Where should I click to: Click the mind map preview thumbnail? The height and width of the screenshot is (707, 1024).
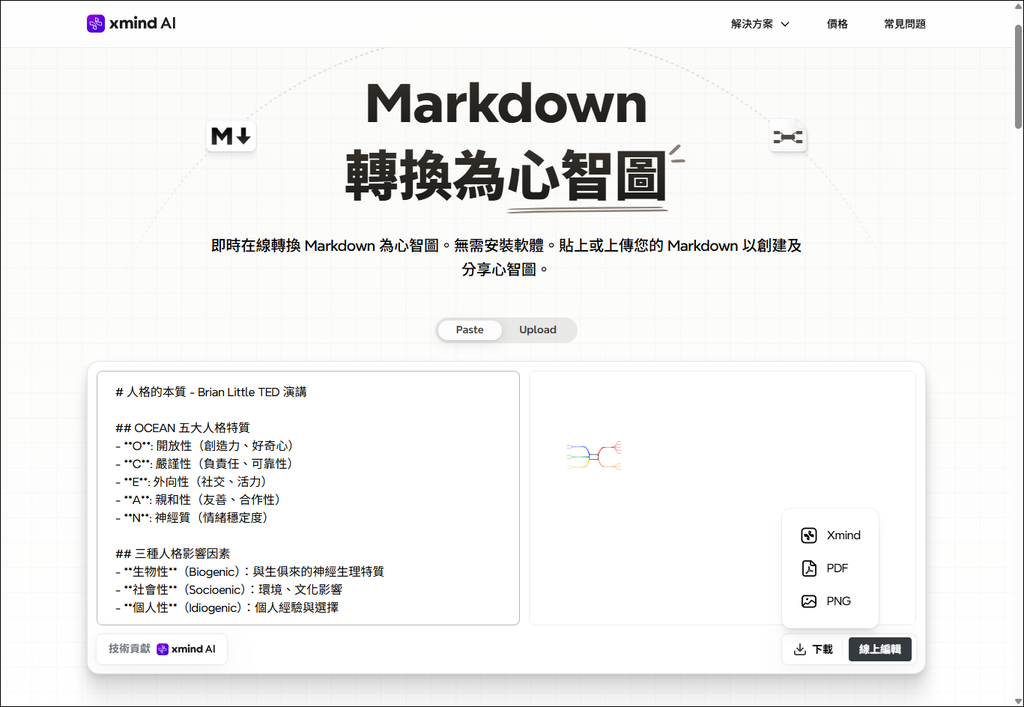point(594,456)
